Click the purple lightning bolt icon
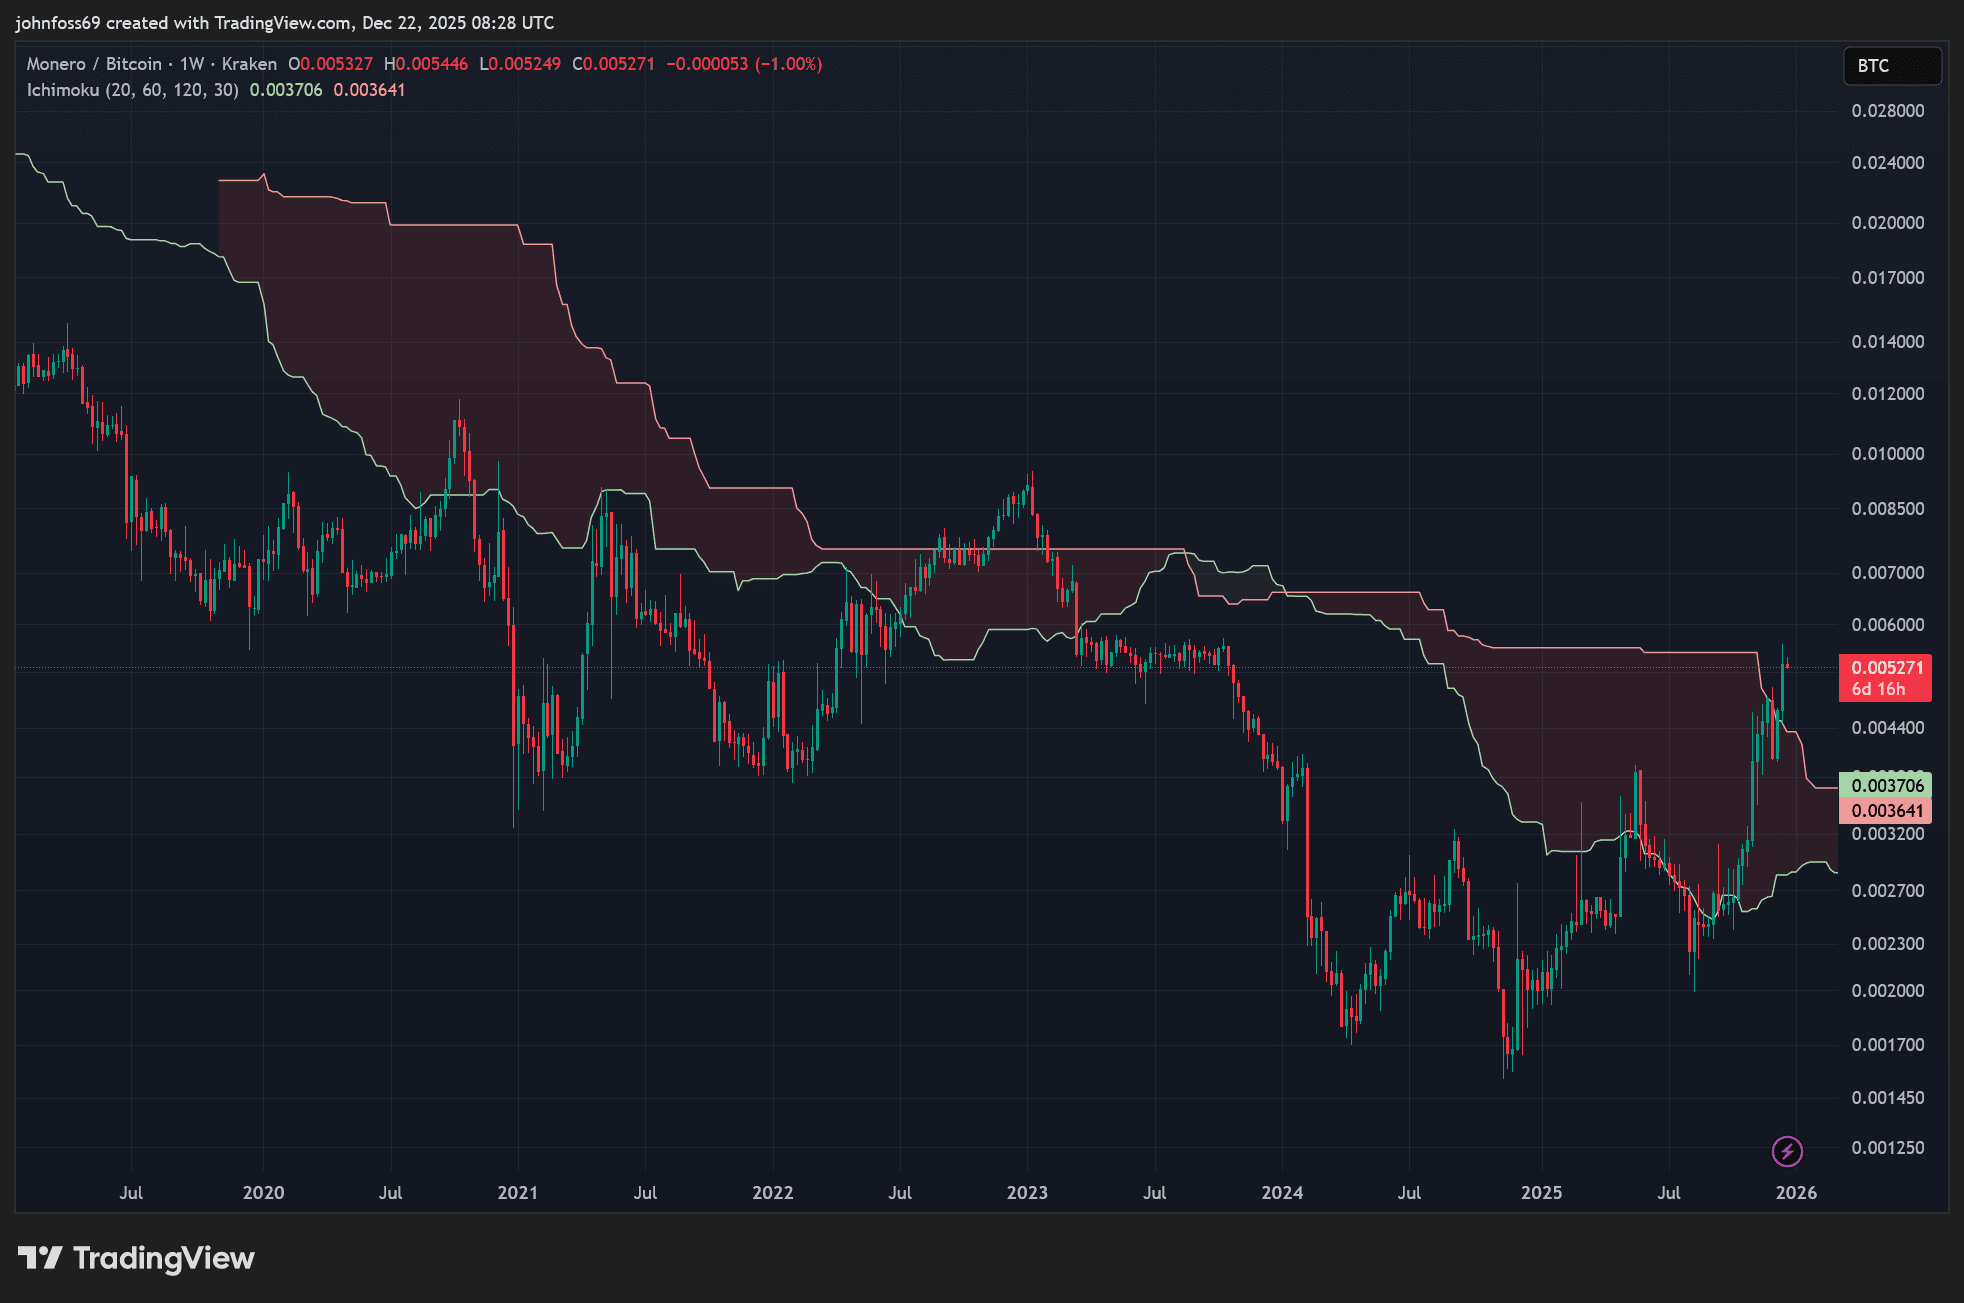 [1787, 1151]
